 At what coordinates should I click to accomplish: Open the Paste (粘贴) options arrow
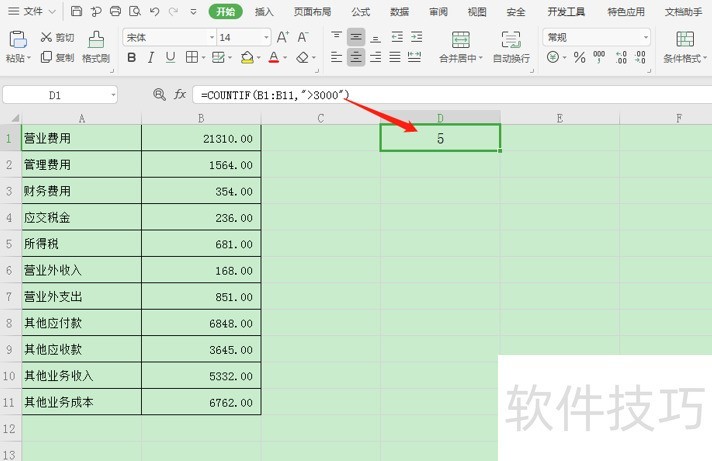coord(29,58)
